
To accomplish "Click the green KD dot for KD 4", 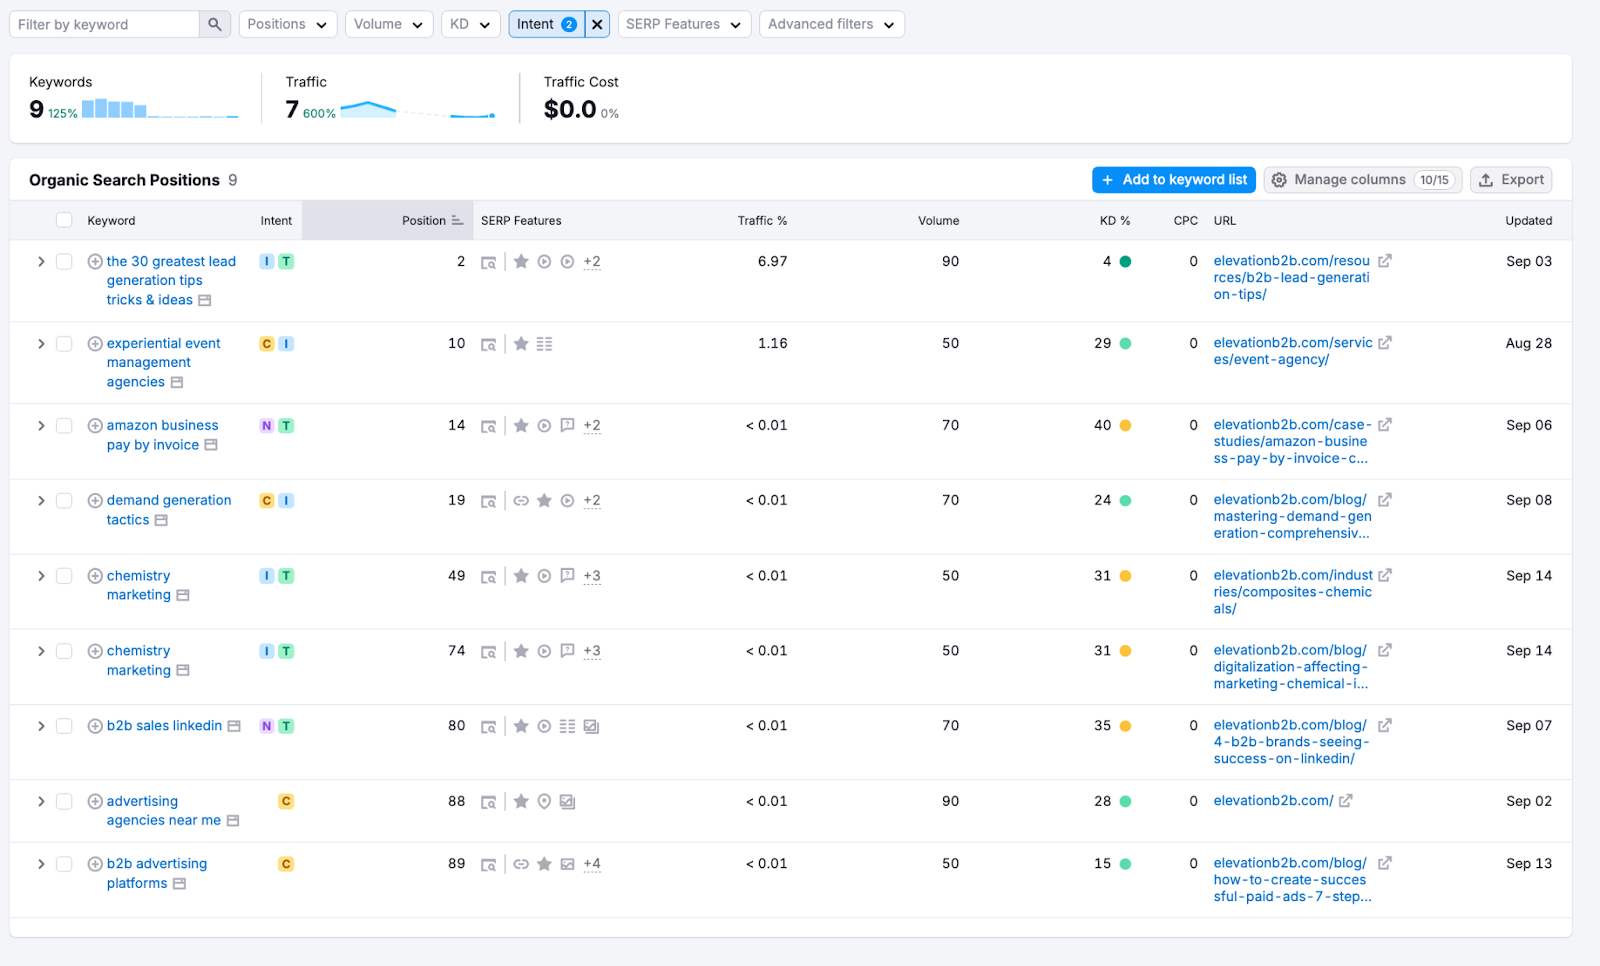I will pos(1125,262).
